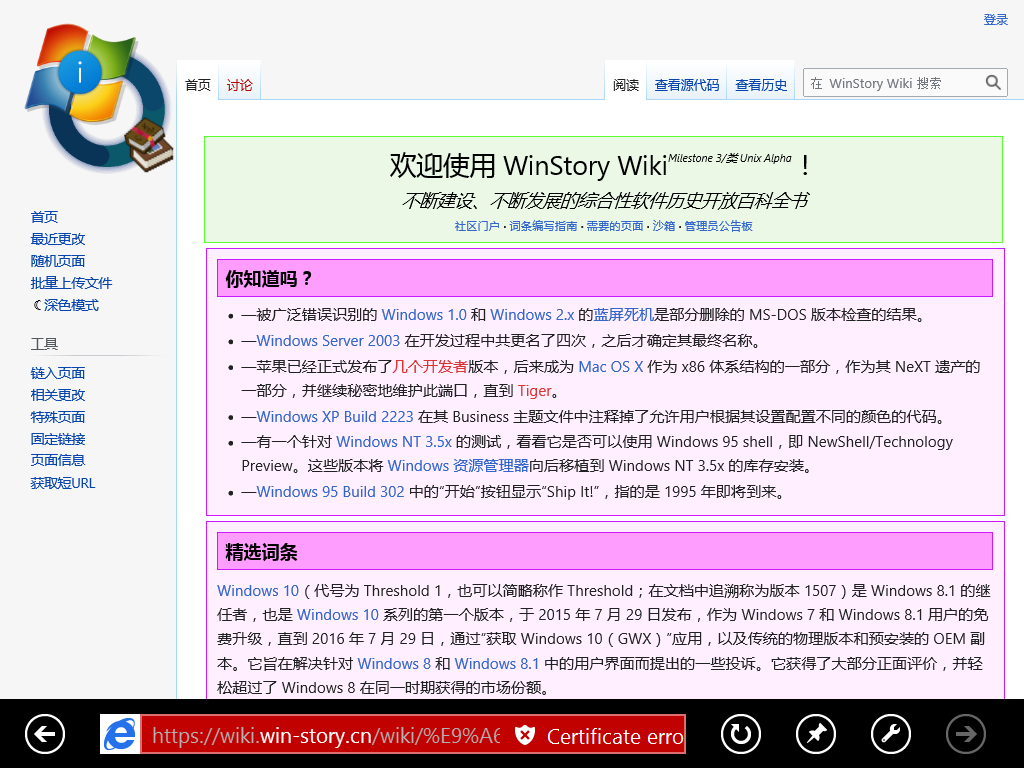Refresh the page
The height and width of the screenshot is (768, 1024).
coord(741,734)
